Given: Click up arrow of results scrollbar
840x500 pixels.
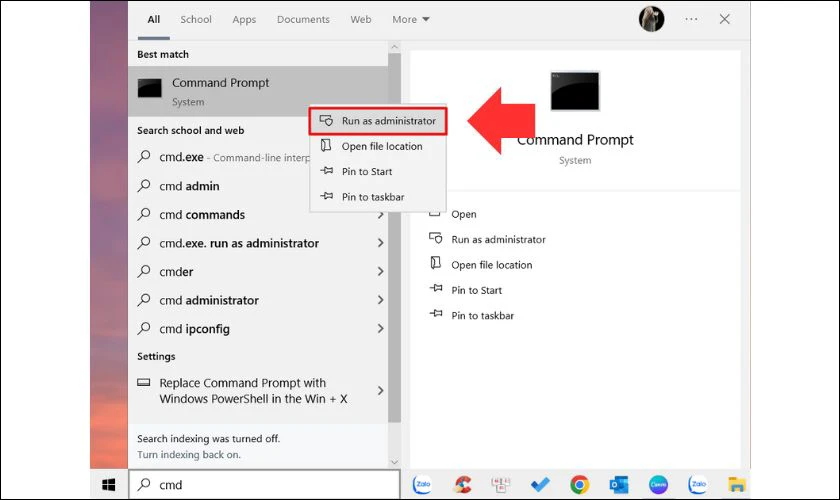Looking at the screenshot, I should pyautogui.click(x=395, y=47).
